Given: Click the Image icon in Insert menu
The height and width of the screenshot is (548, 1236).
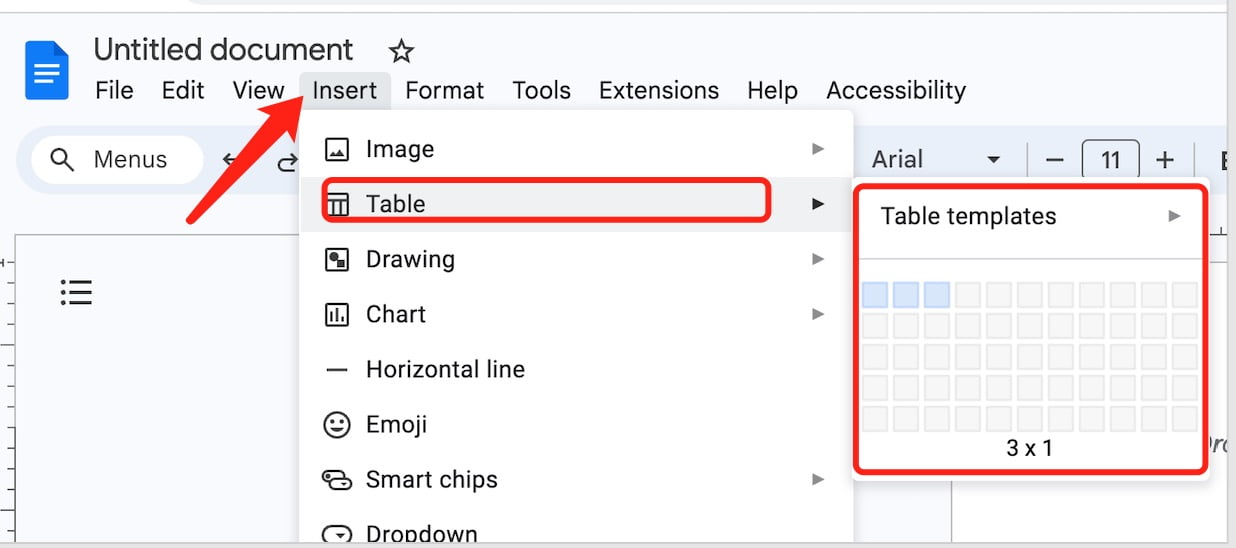Looking at the screenshot, I should point(337,150).
